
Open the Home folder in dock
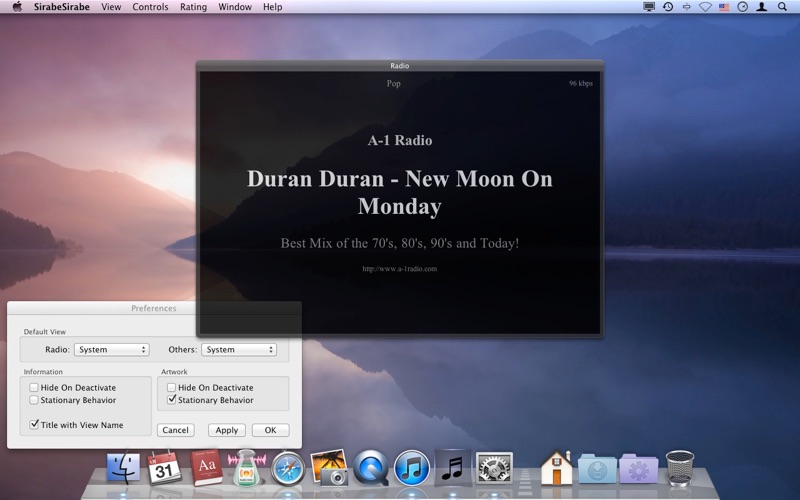(x=556, y=467)
